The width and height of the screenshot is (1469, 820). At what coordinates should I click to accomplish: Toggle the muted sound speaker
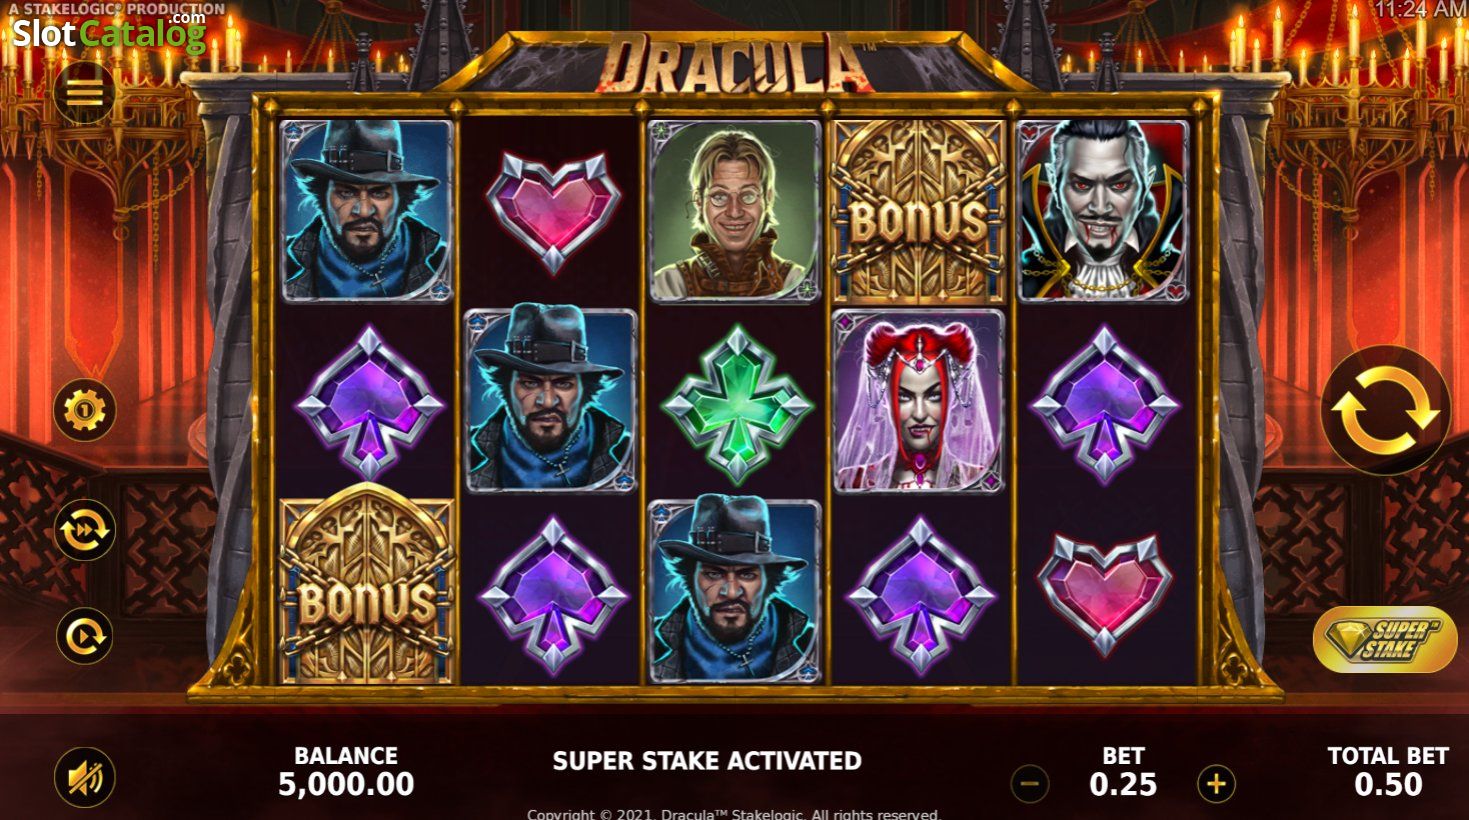click(85, 777)
